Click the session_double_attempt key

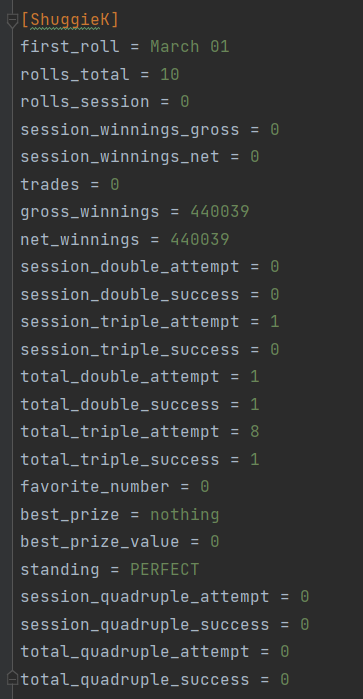coord(130,267)
